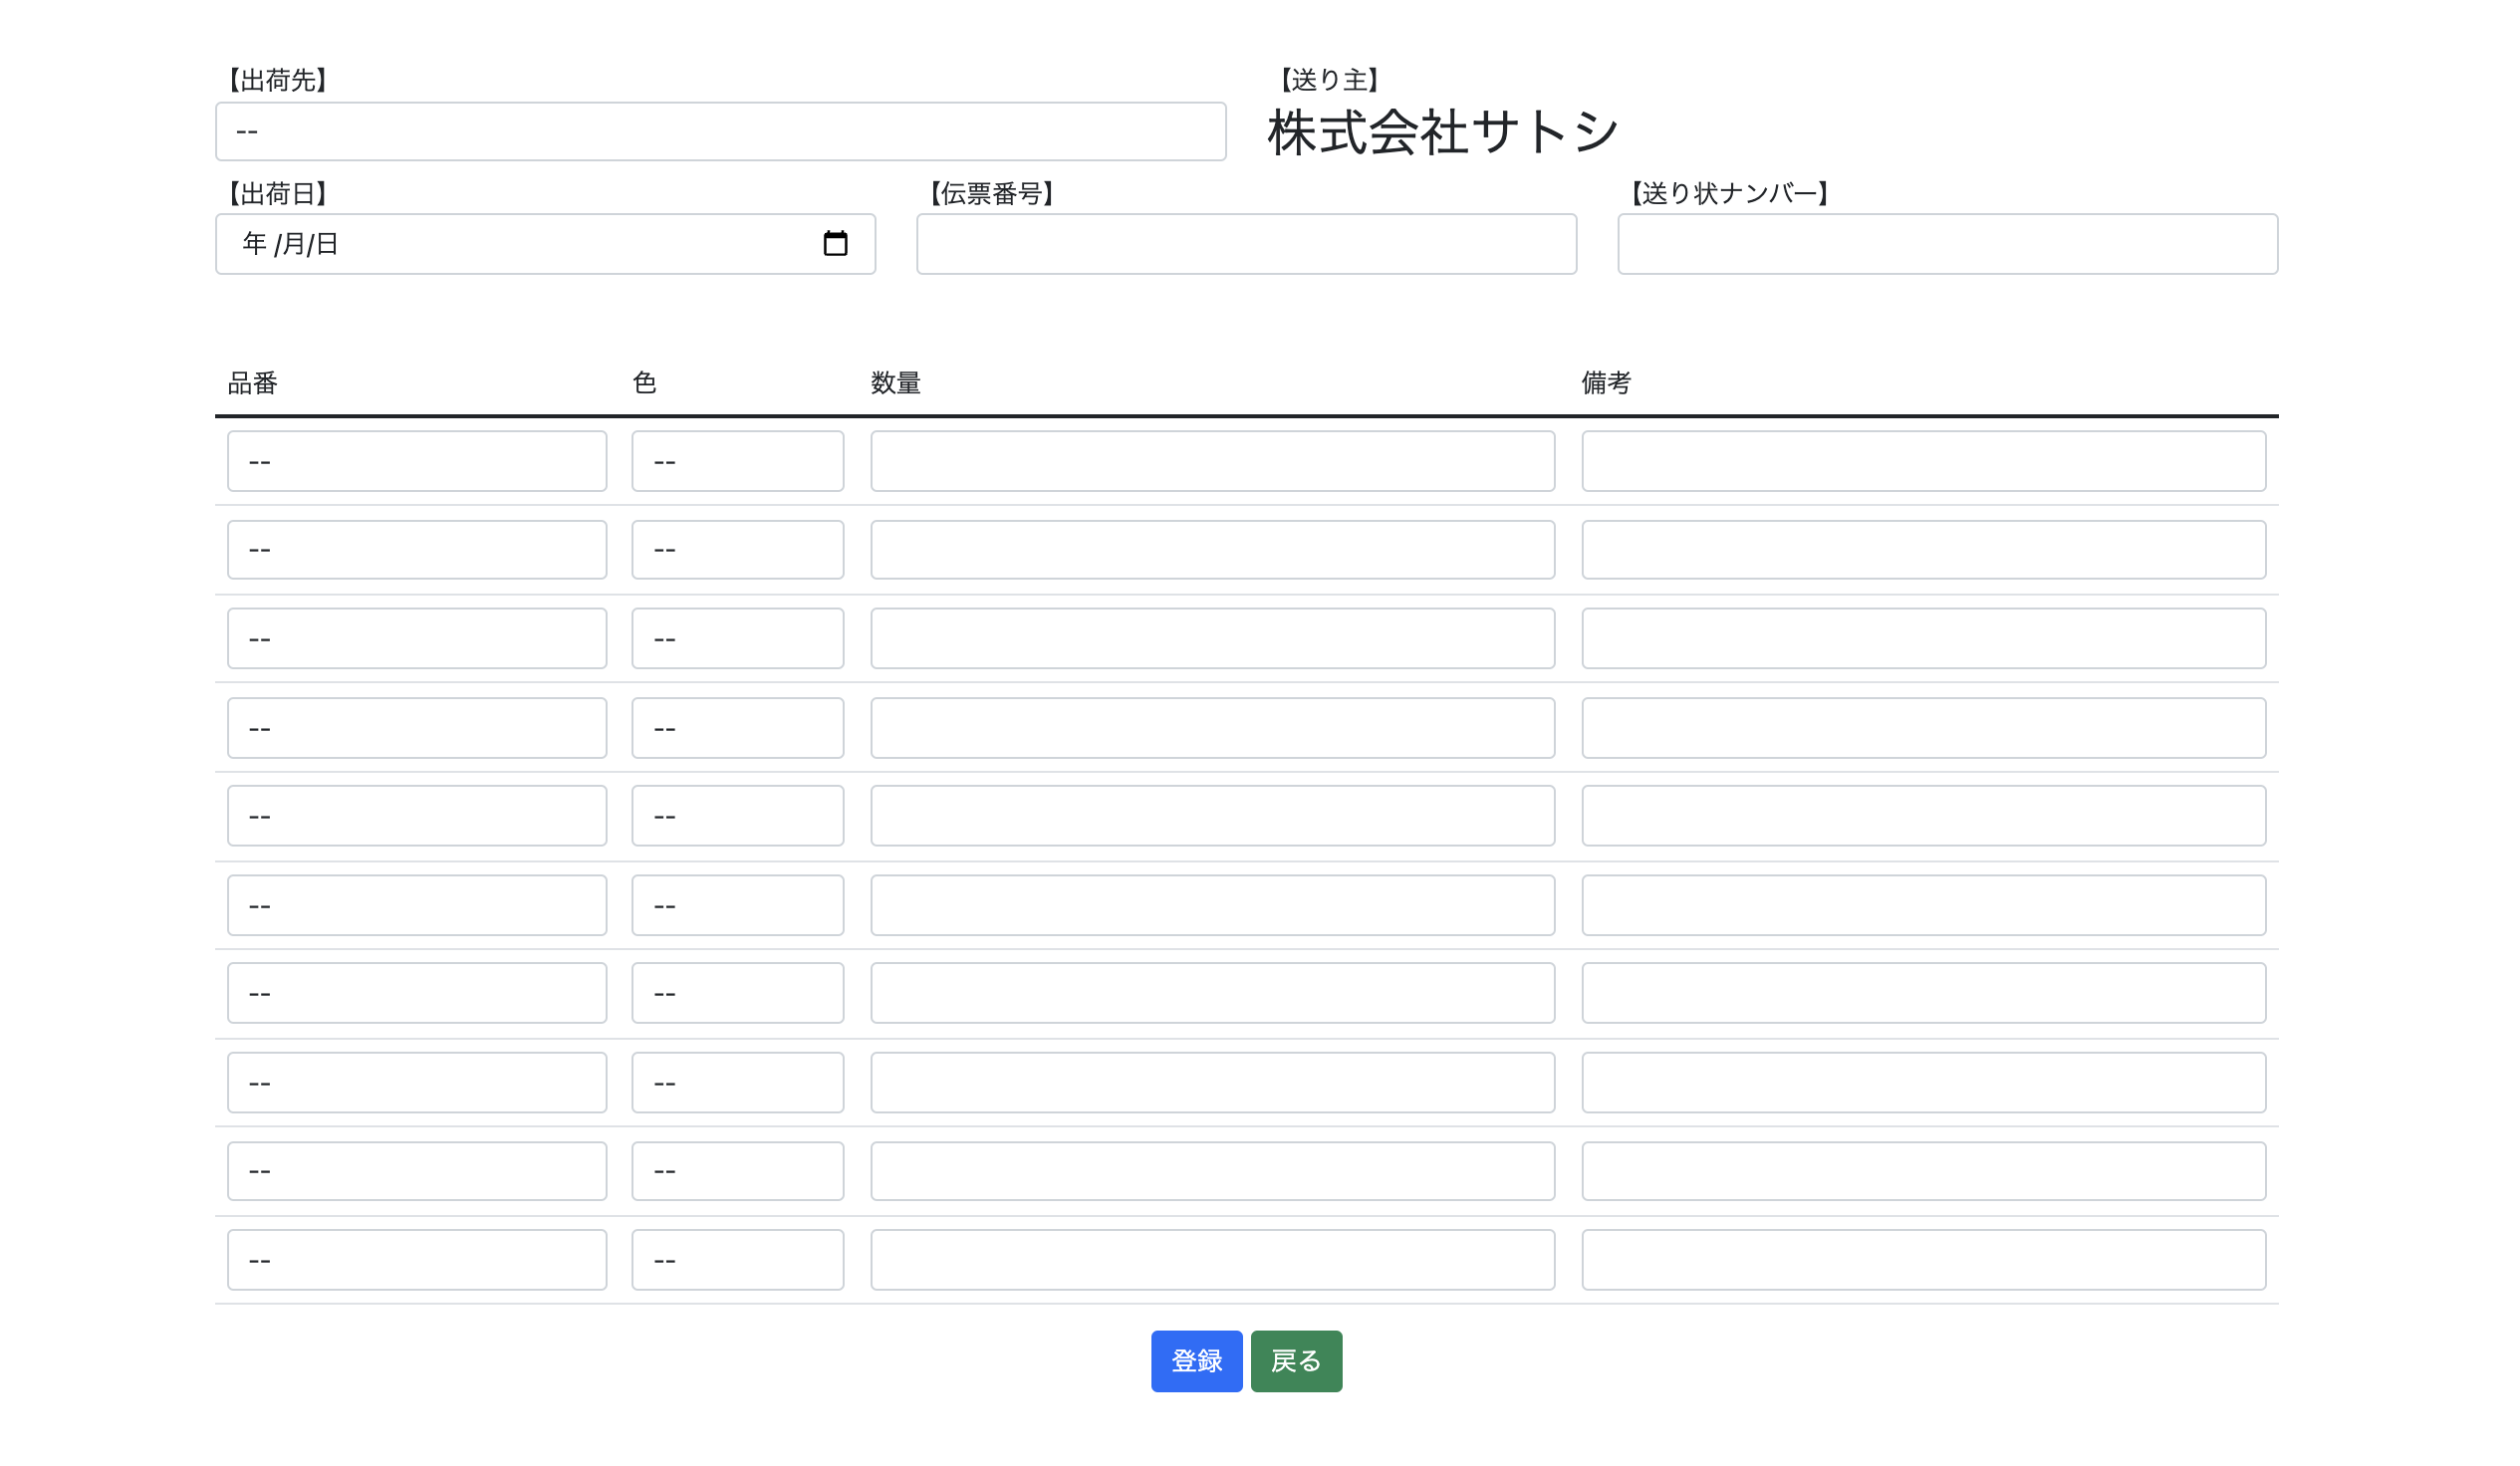Click the 【出荷日】 label

tap(277, 193)
